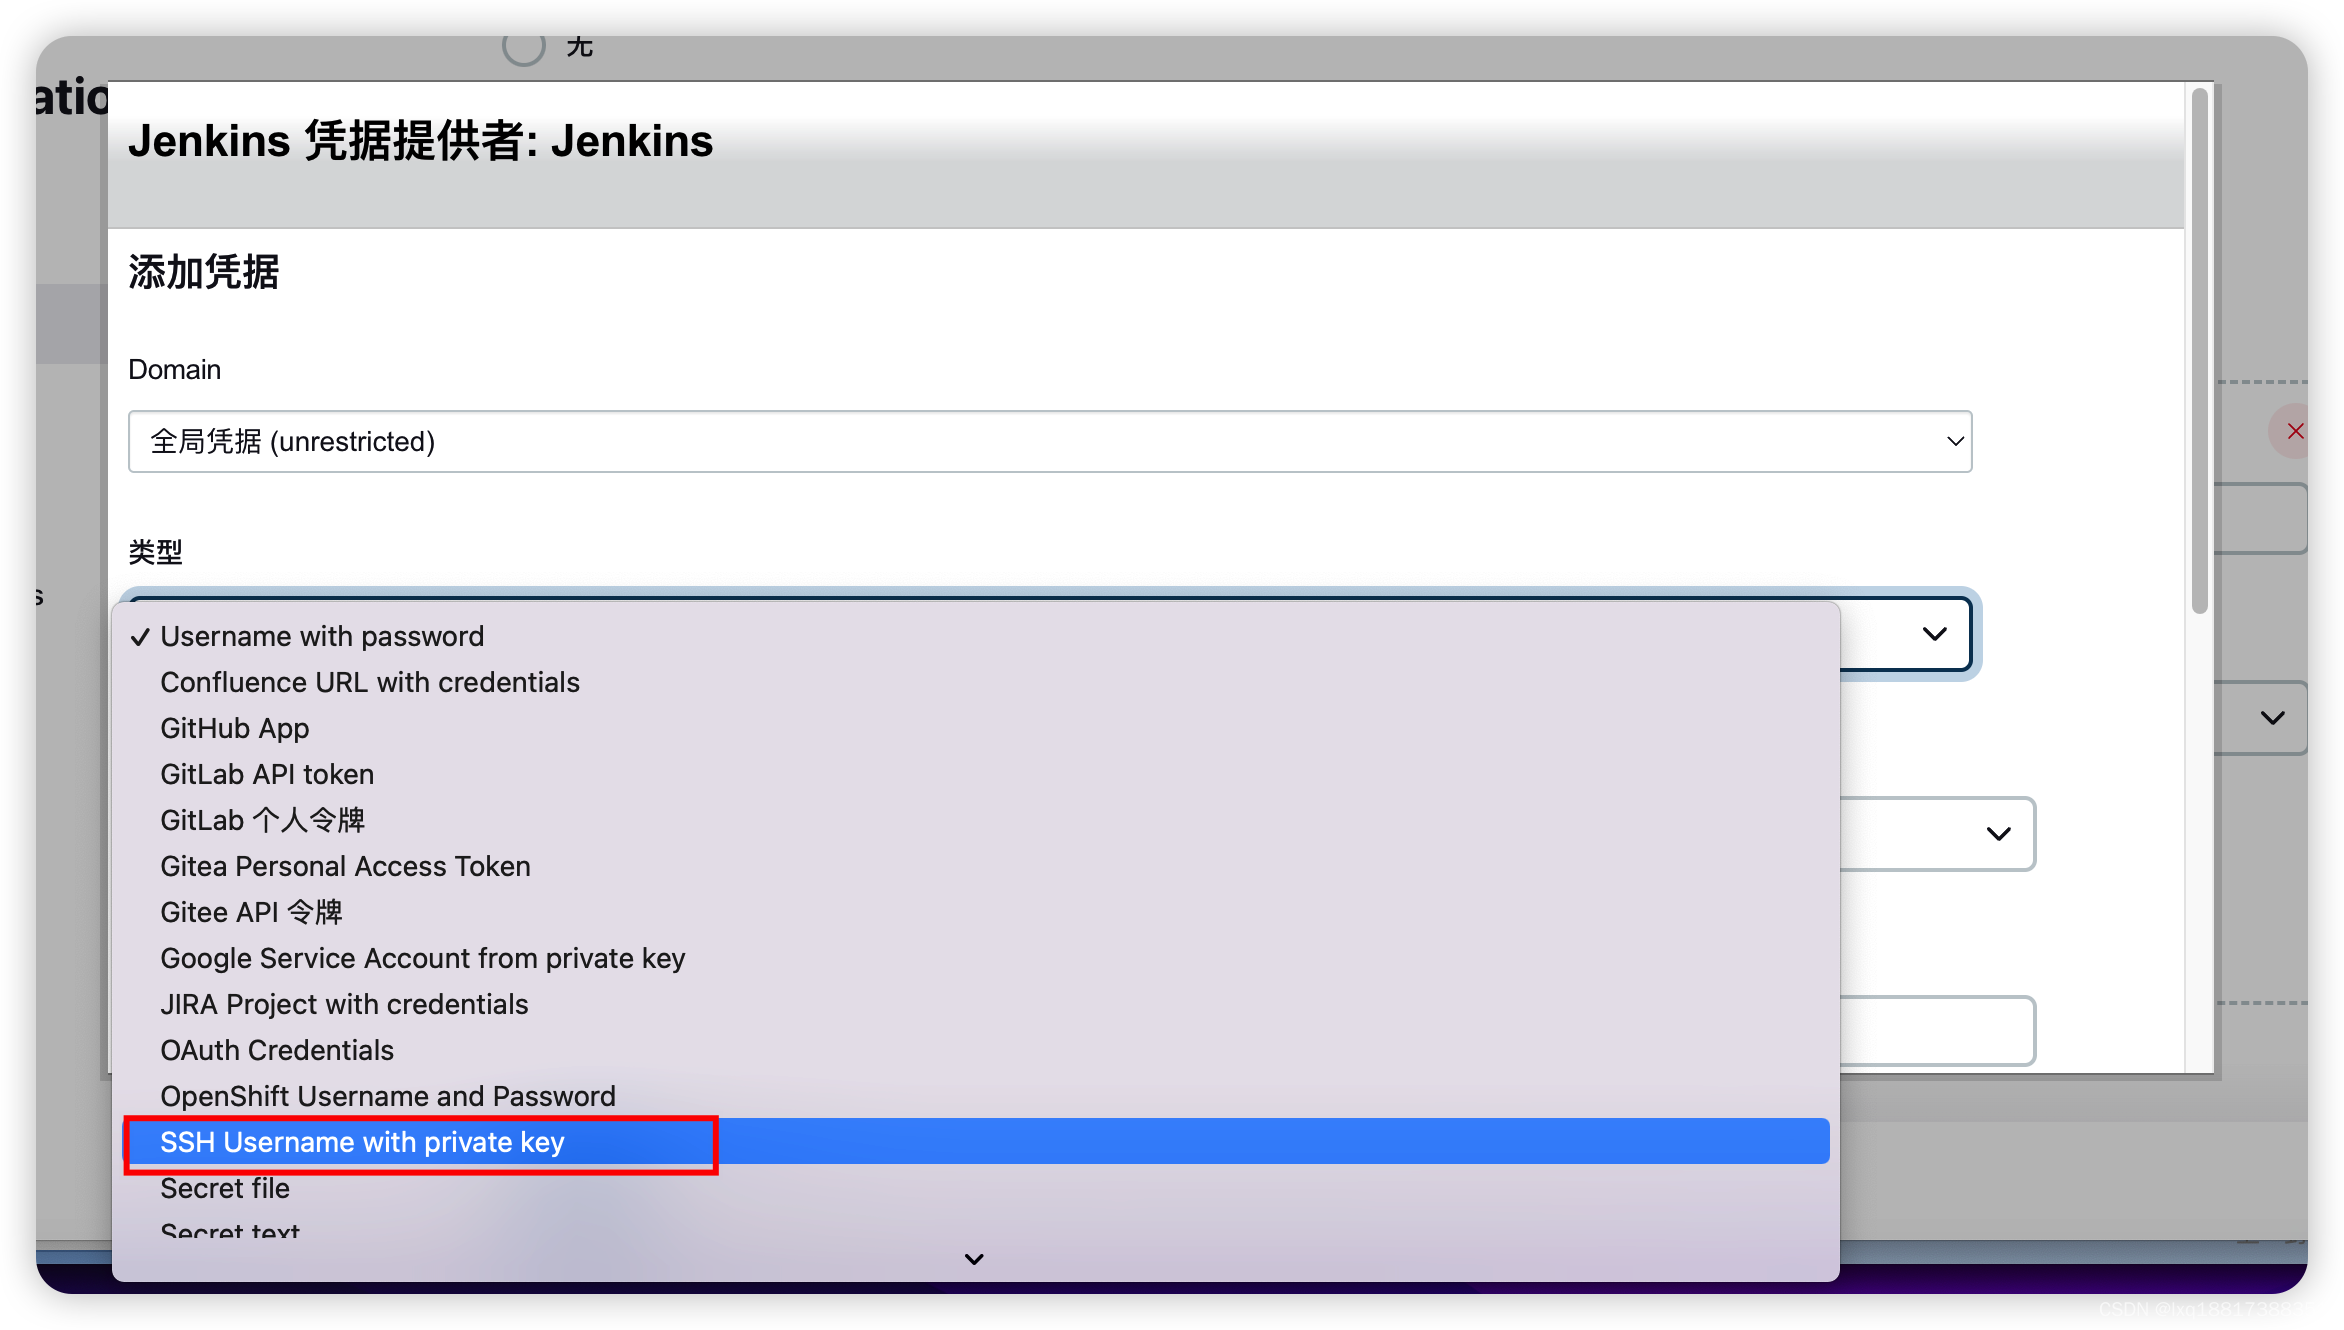
Task: Select Gitee API 令牌 option
Action: pos(975,912)
